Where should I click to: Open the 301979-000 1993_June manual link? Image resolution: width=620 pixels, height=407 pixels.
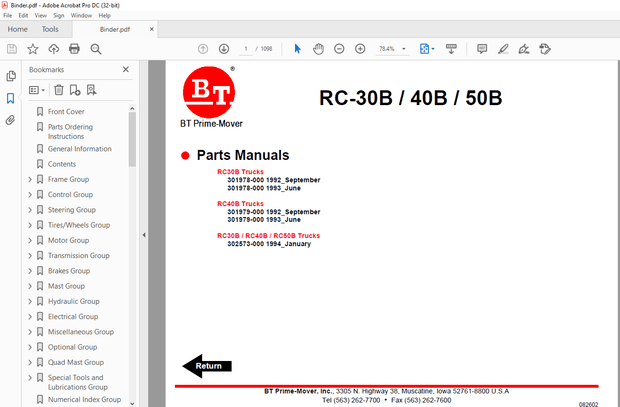(264, 220)
